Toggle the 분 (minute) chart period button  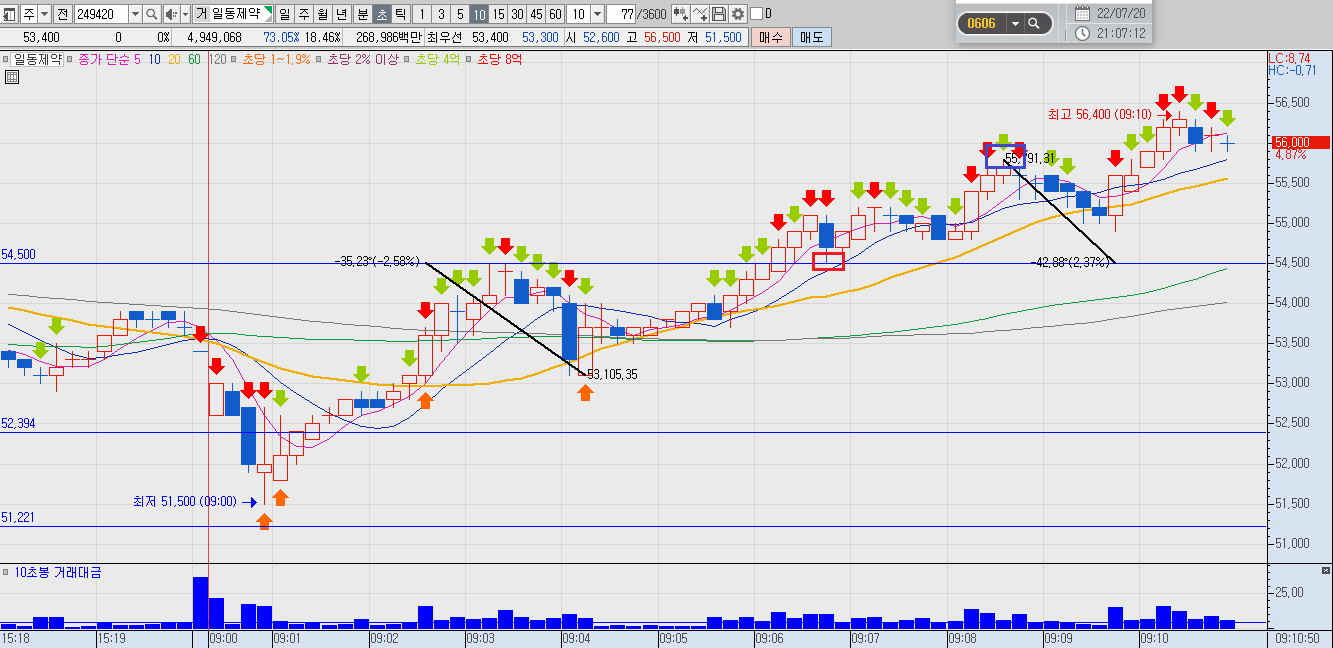pos(363,14)
